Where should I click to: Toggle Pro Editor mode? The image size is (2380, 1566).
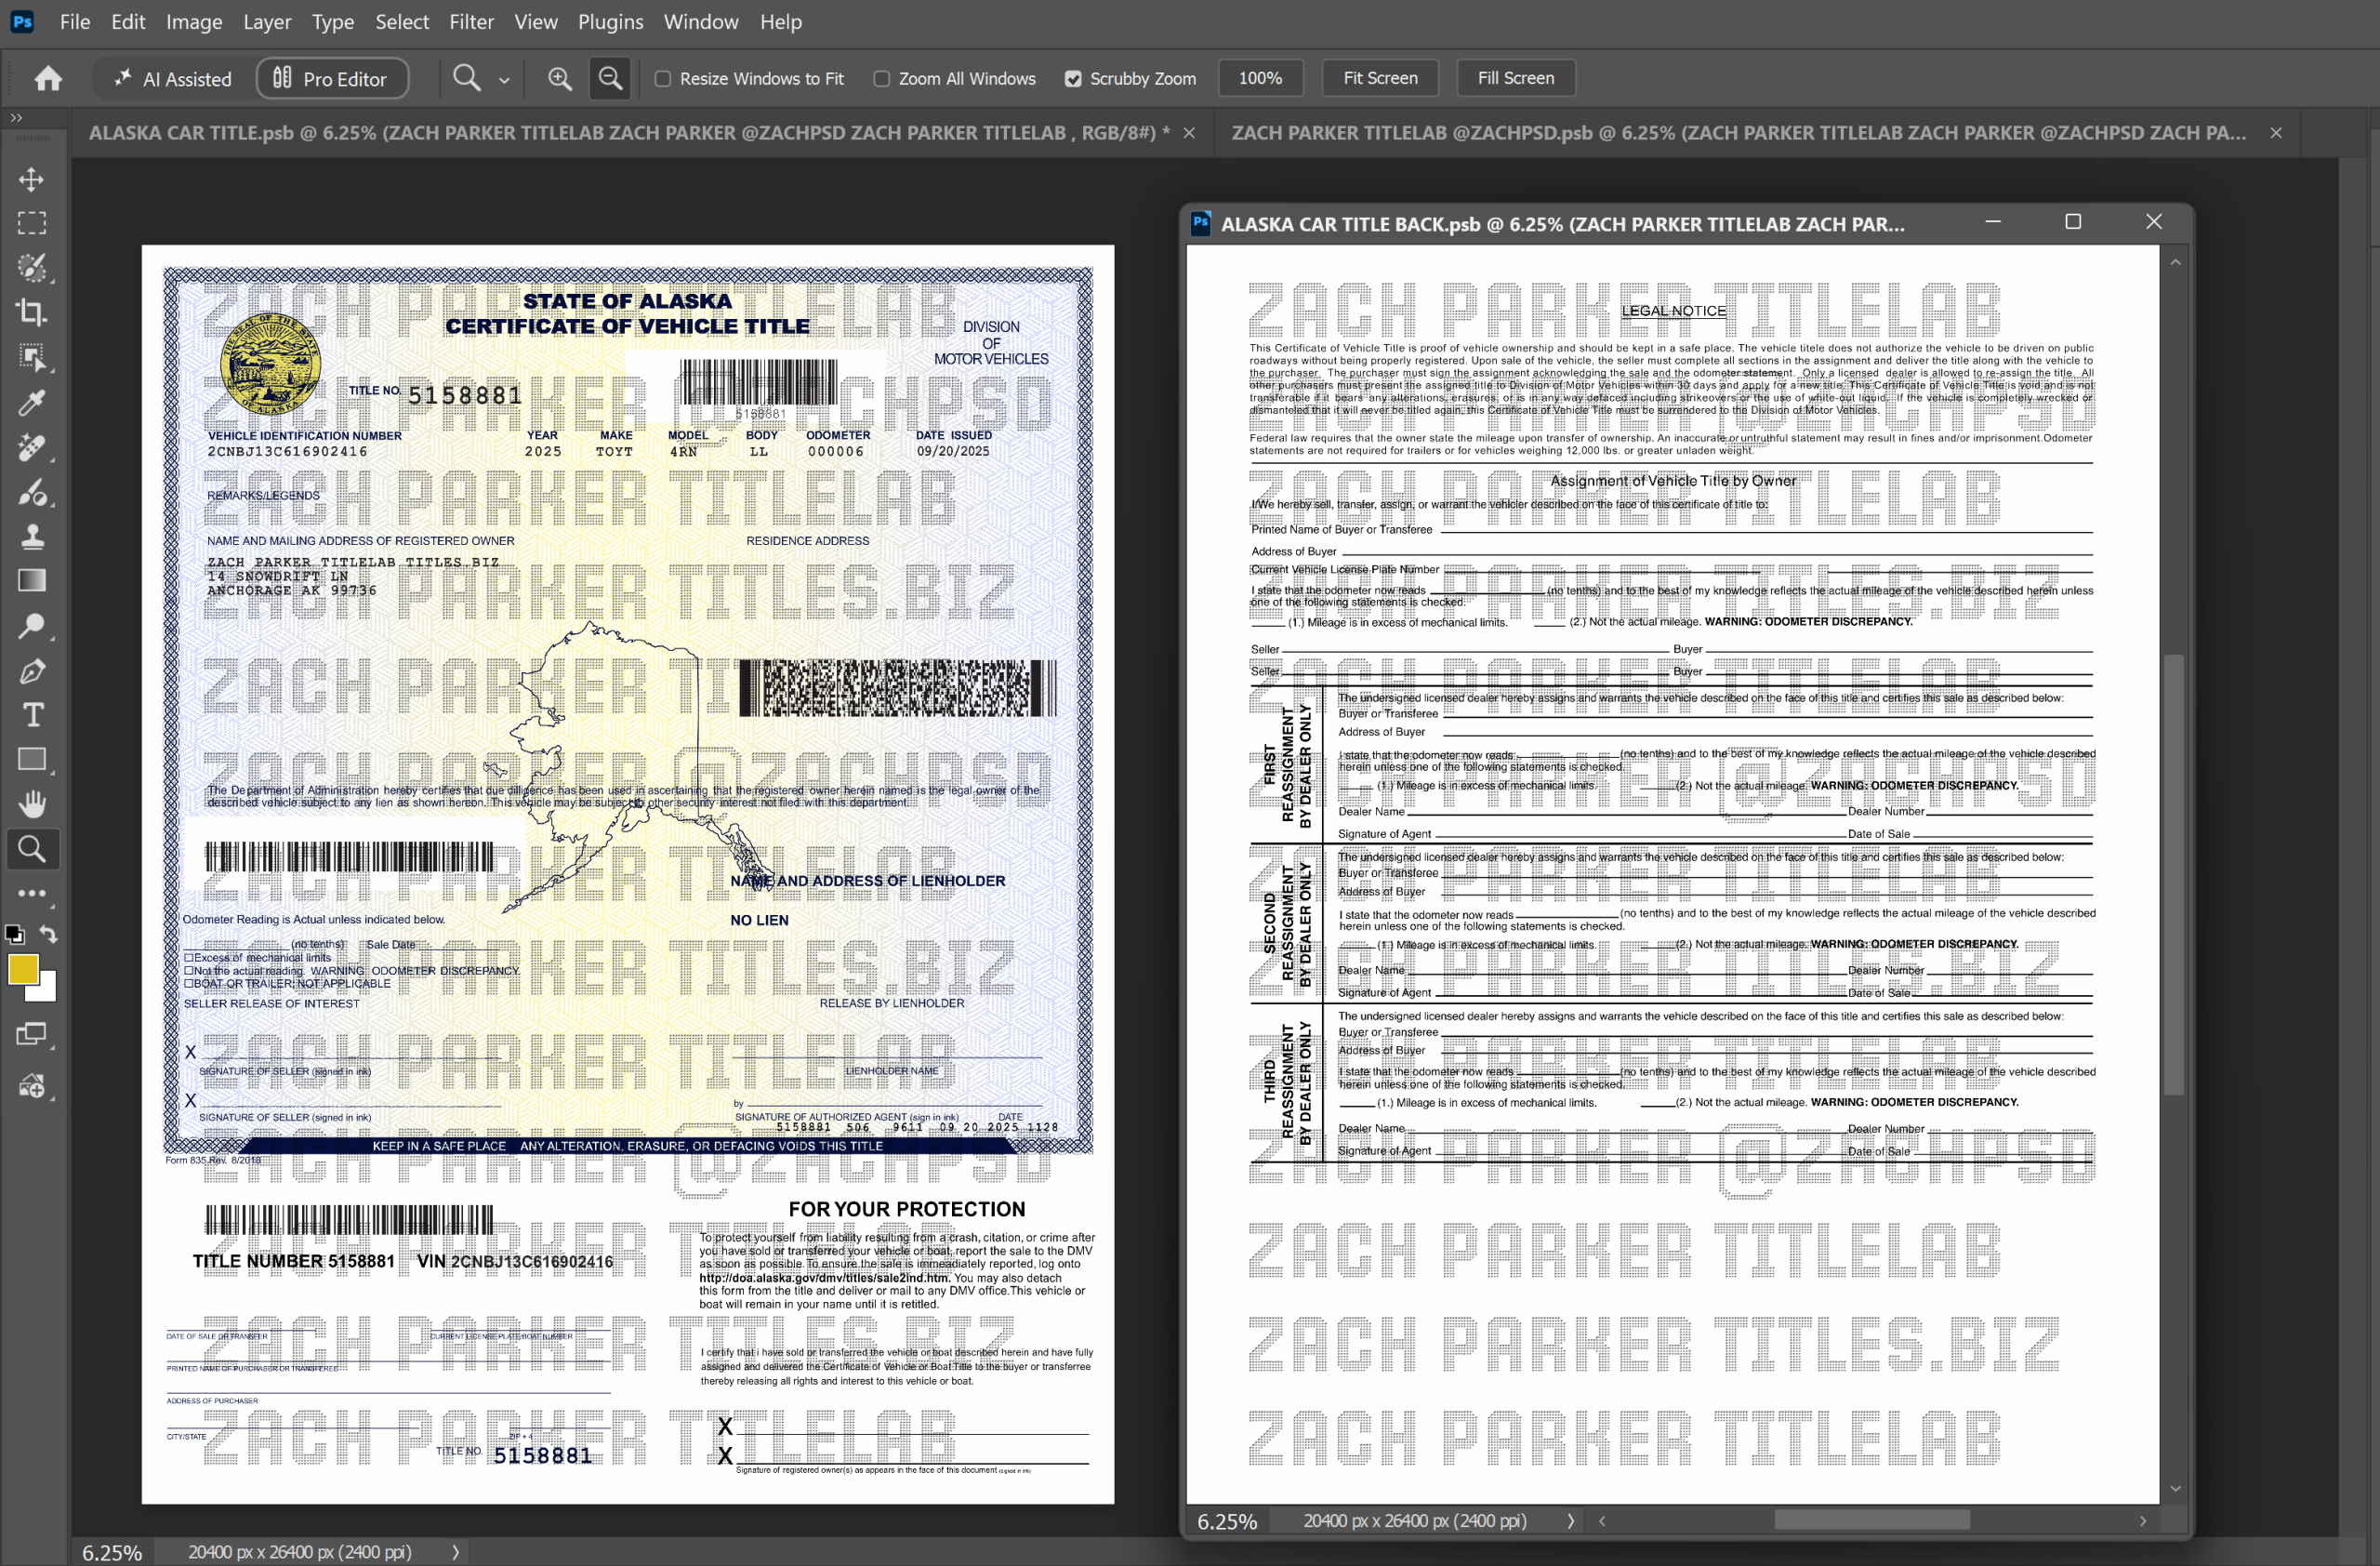tap(332, 79)
